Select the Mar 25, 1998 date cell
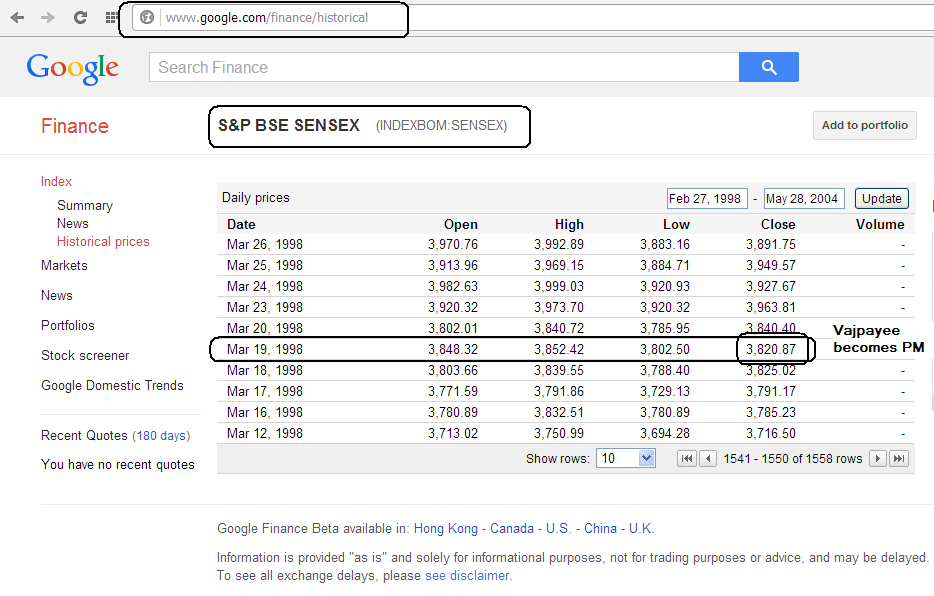The height and width of the screenshot is (596, 934). (x=264, y=266)
